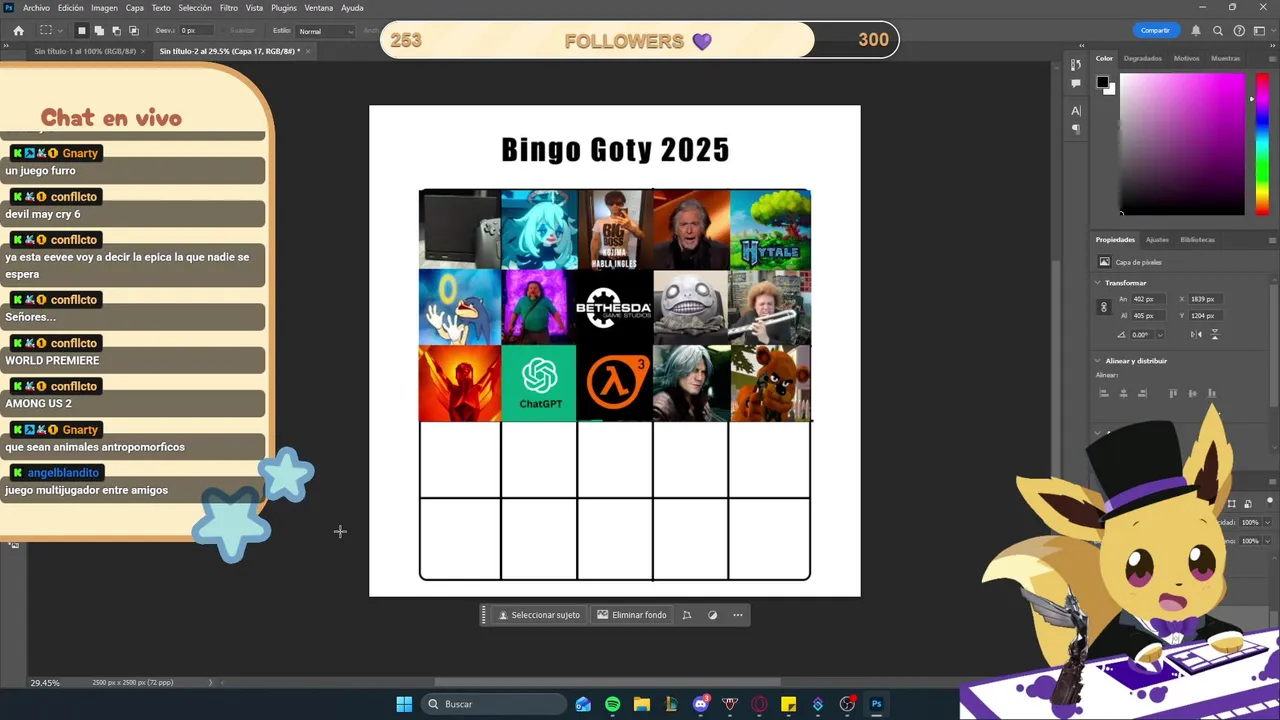Flip vertically in the Transformar section

tap(1215, 334)
